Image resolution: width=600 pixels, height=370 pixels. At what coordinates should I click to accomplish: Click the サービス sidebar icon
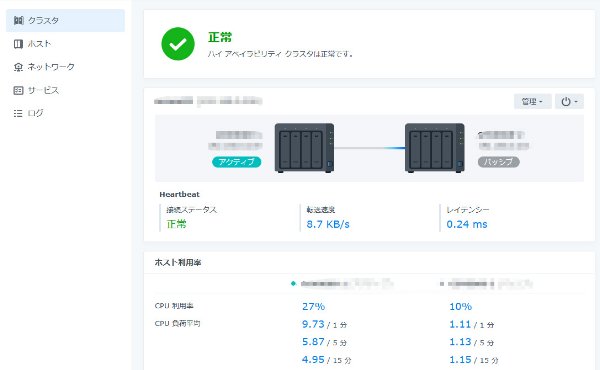18,90
